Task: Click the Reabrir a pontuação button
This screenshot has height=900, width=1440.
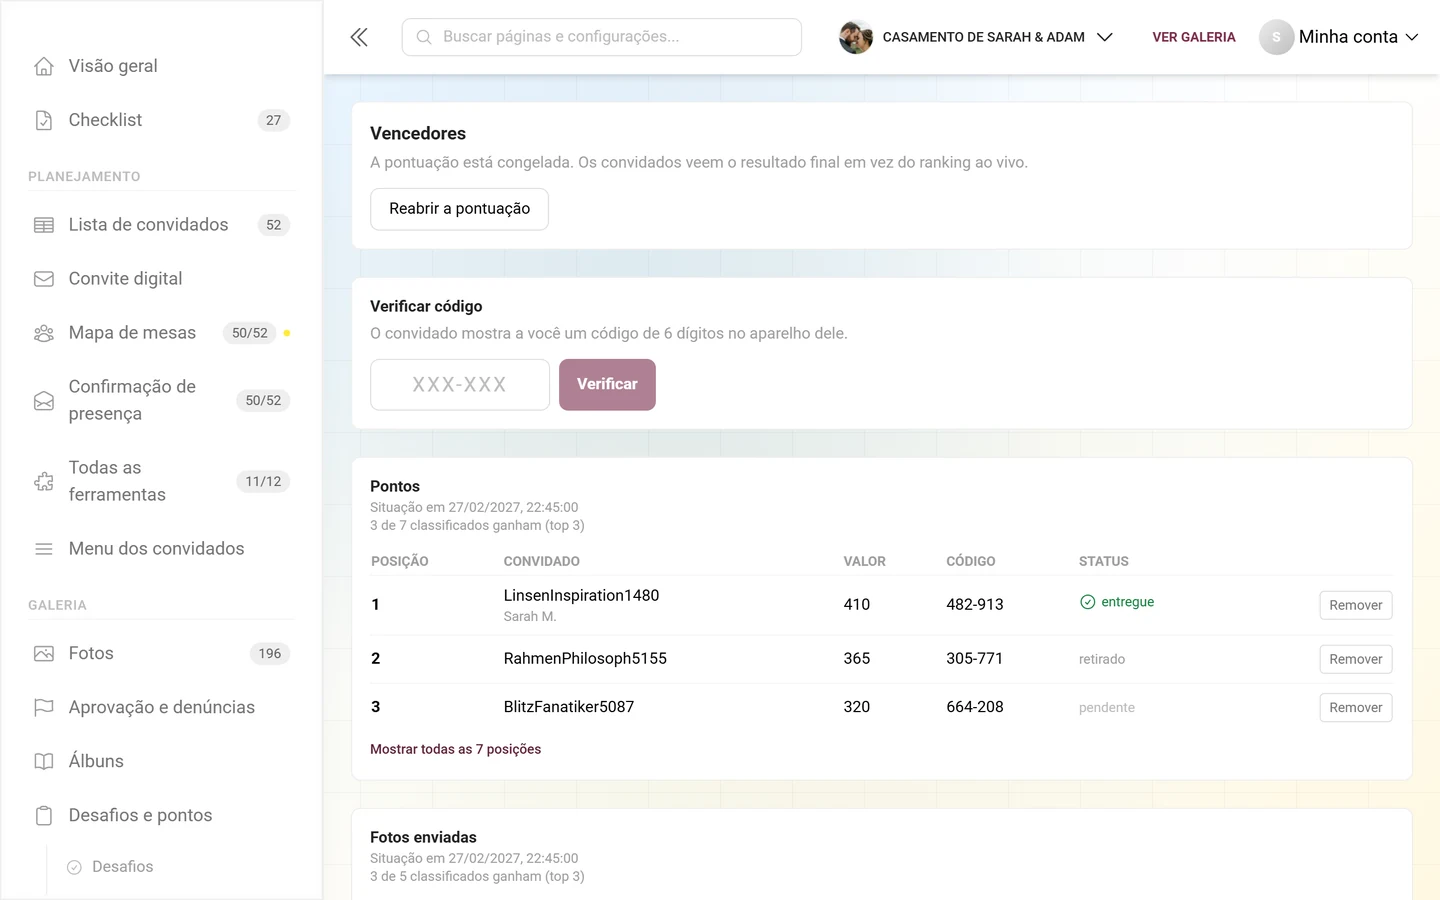Action: 459,209
